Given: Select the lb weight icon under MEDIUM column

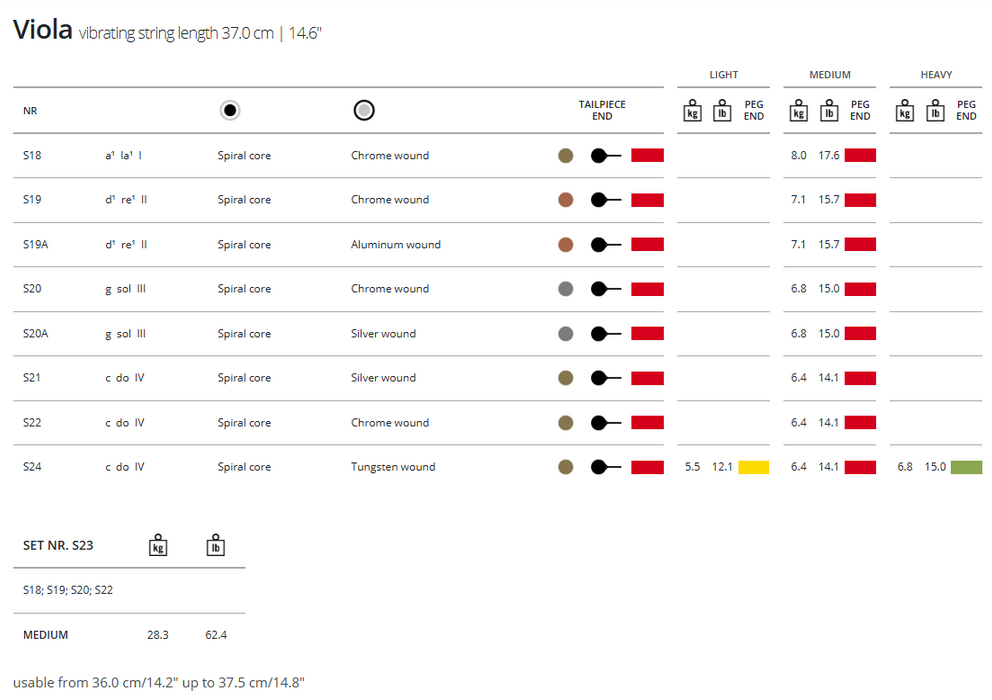Looking at the screenshot, I should click(829, 110).
